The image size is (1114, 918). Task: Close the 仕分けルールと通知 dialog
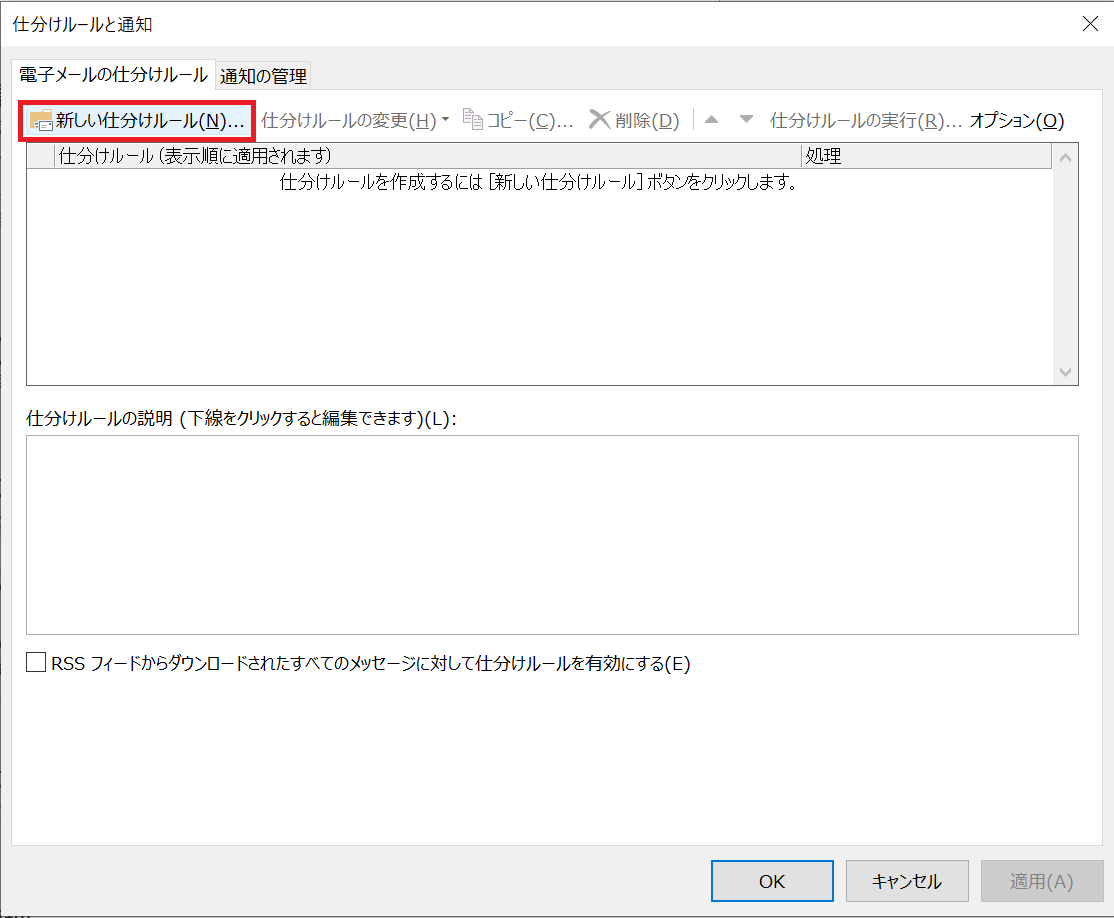click(x=1091, y=23)
